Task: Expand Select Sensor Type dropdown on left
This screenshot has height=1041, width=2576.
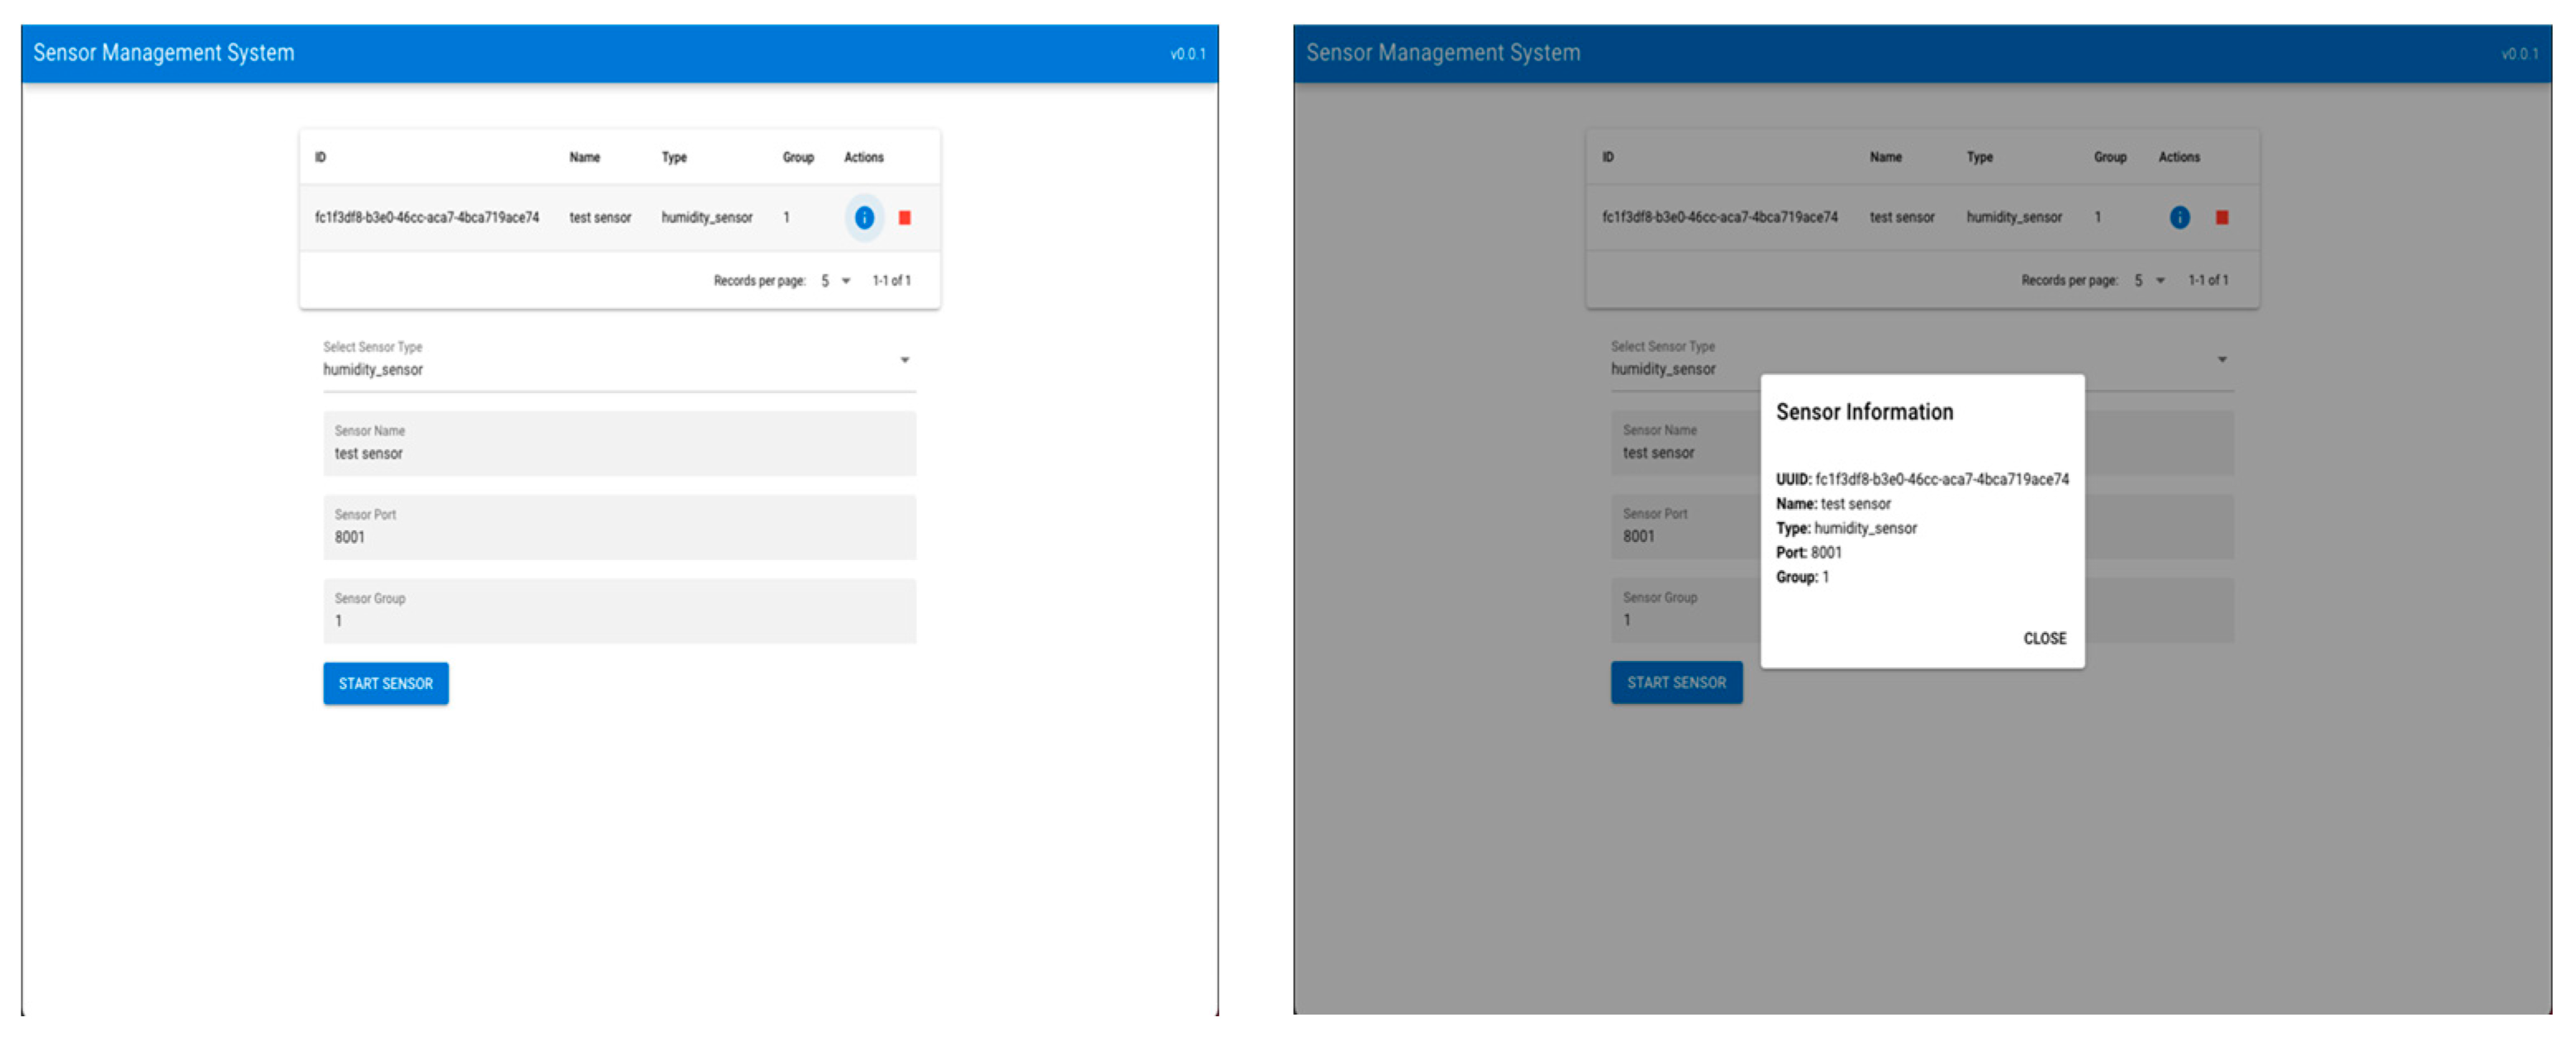Action: [x=904, y=360]
